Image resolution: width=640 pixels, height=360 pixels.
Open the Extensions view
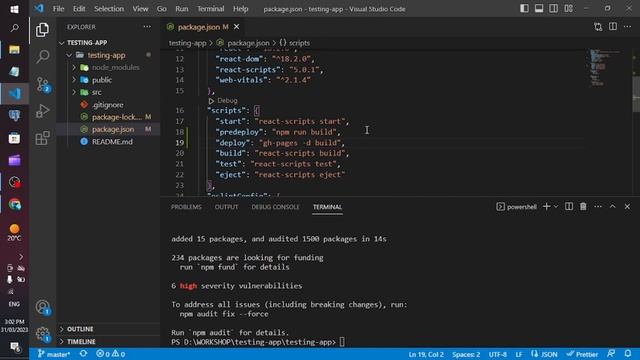click(x=42, y=138)
